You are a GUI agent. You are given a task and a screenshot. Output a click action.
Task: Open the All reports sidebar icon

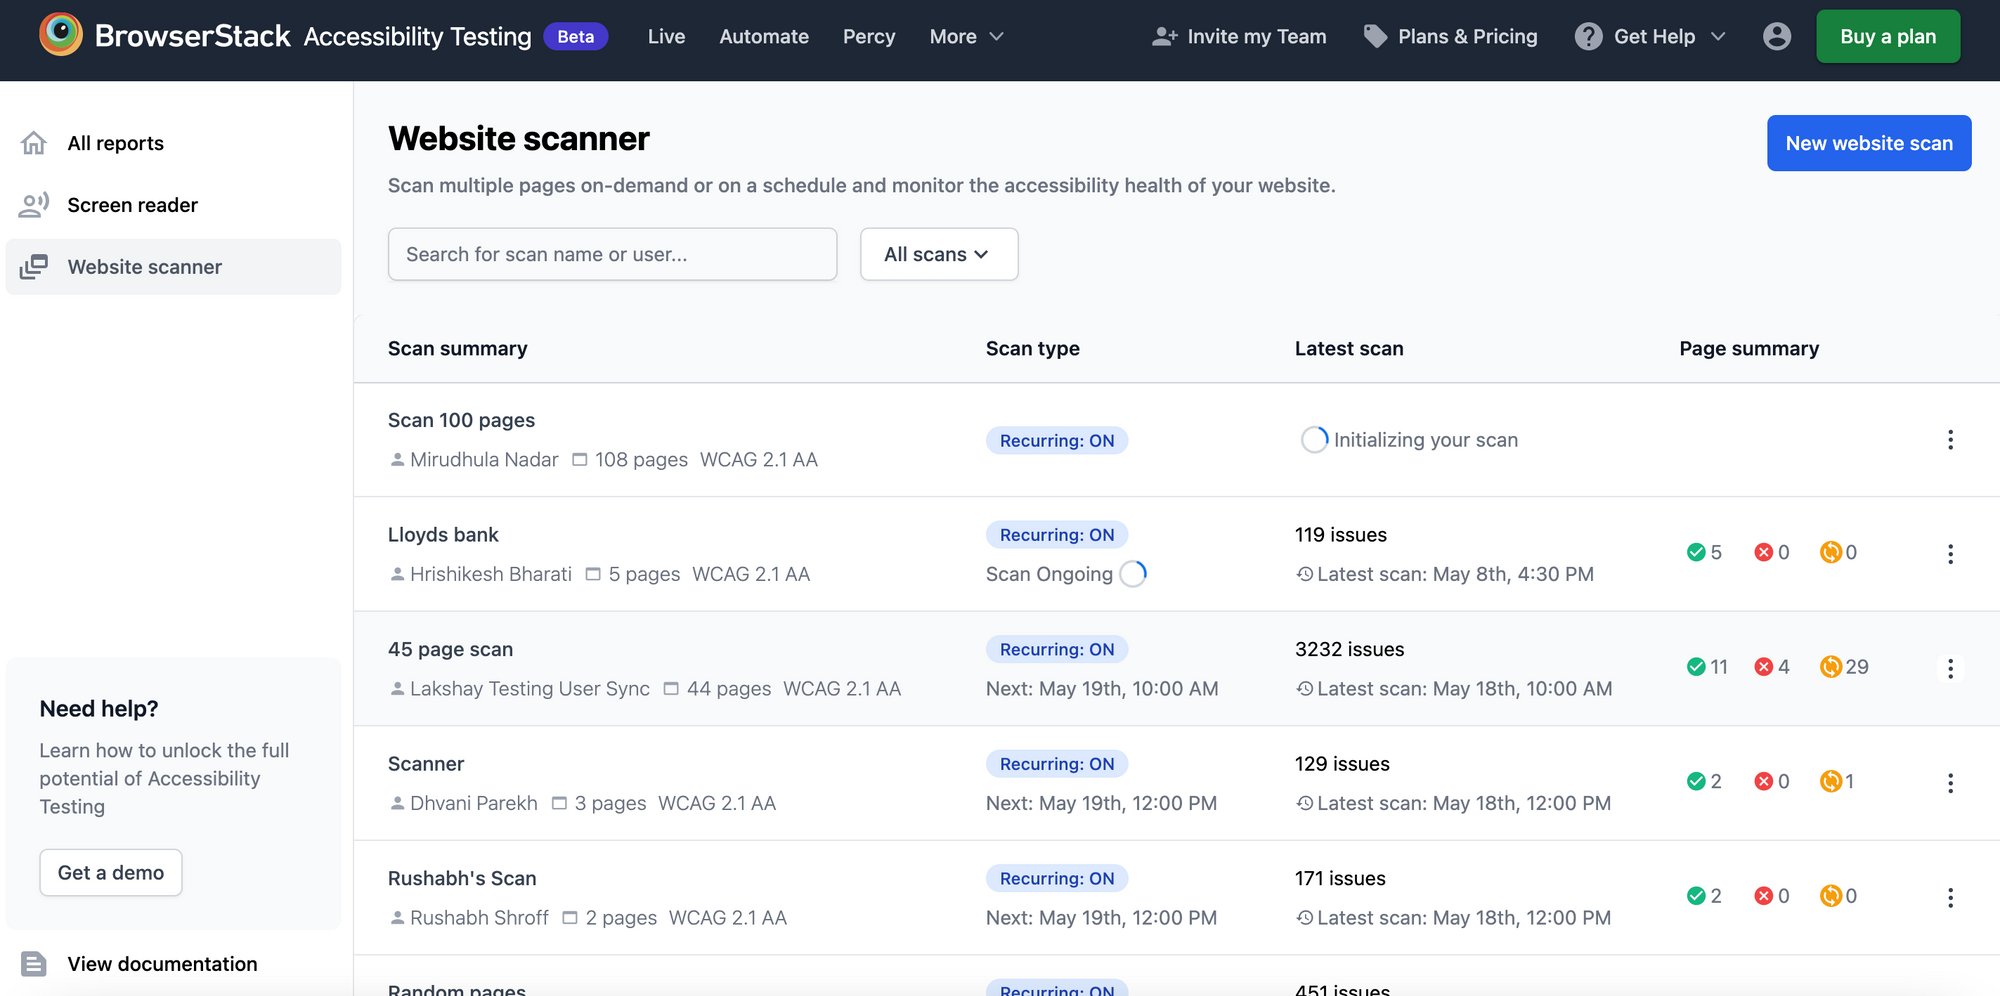[34, 143]
